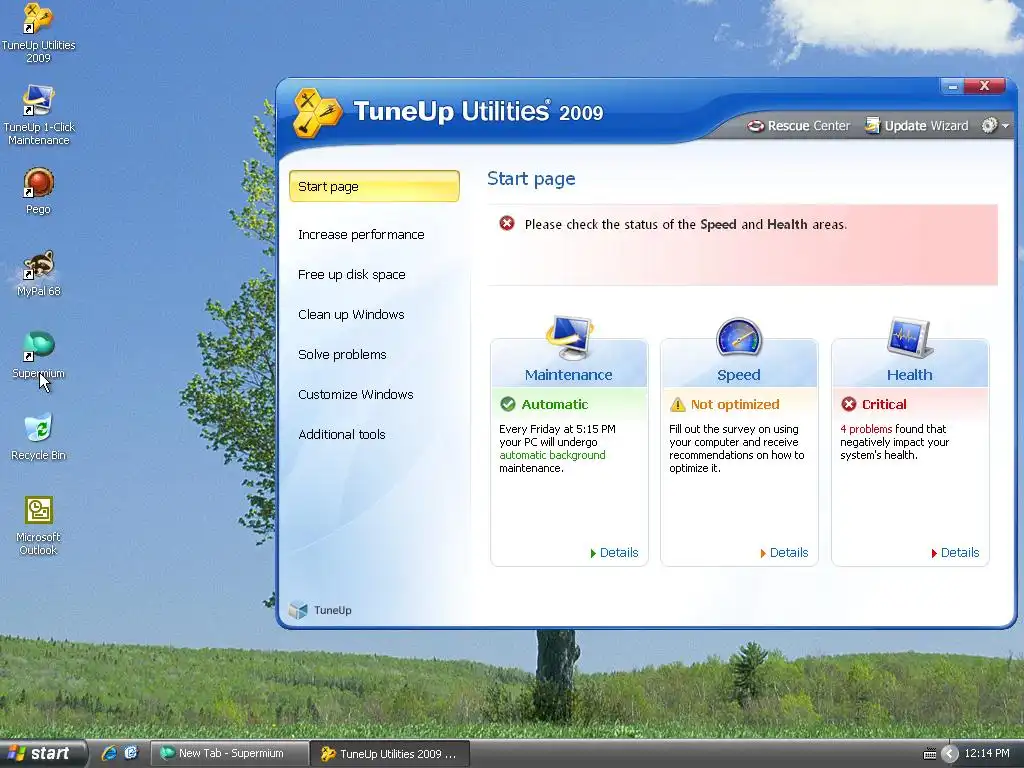Click the green Automatic checkmark icon
Image resolution: width=1024 pixels, height=768 pixels.
[507, 404]
